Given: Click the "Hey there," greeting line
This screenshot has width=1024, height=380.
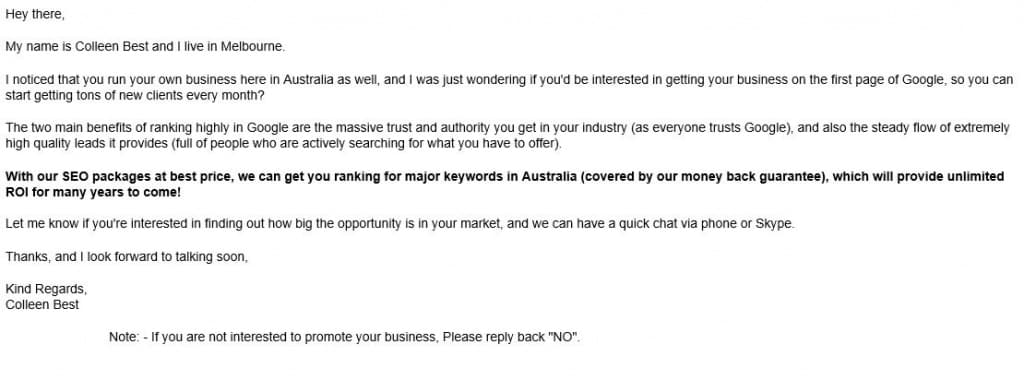Looking at the screenshot, I should (x=35, y=14).
